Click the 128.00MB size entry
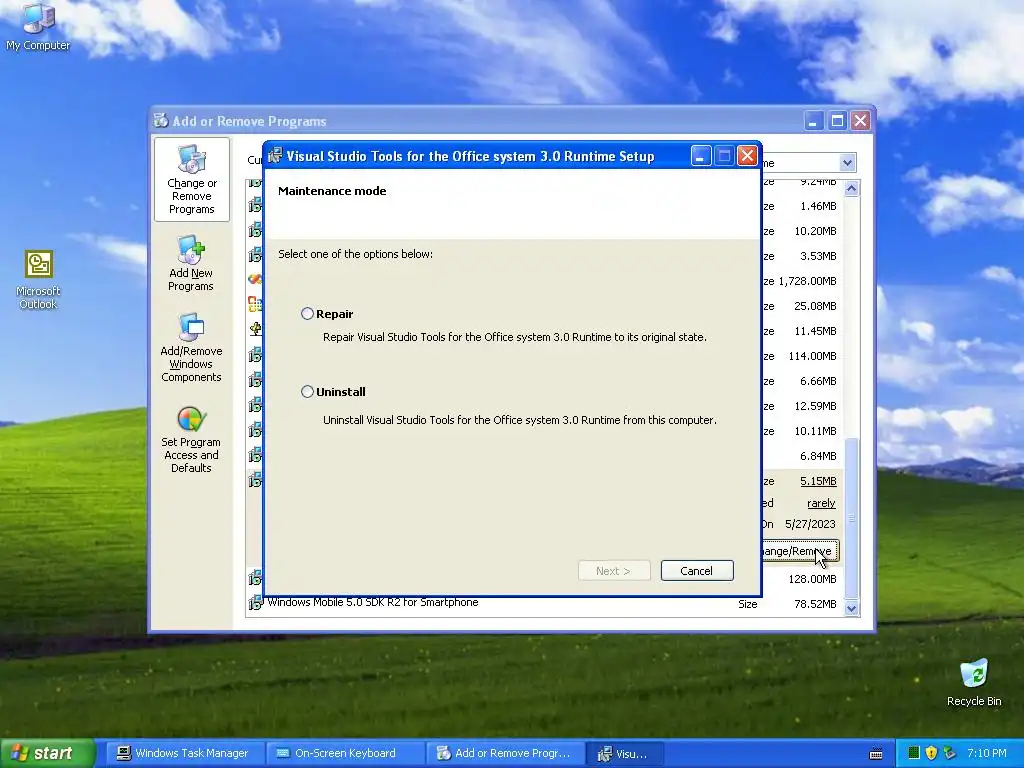The height and width of the screenshot is (768, 1024). tap(812, 579)
